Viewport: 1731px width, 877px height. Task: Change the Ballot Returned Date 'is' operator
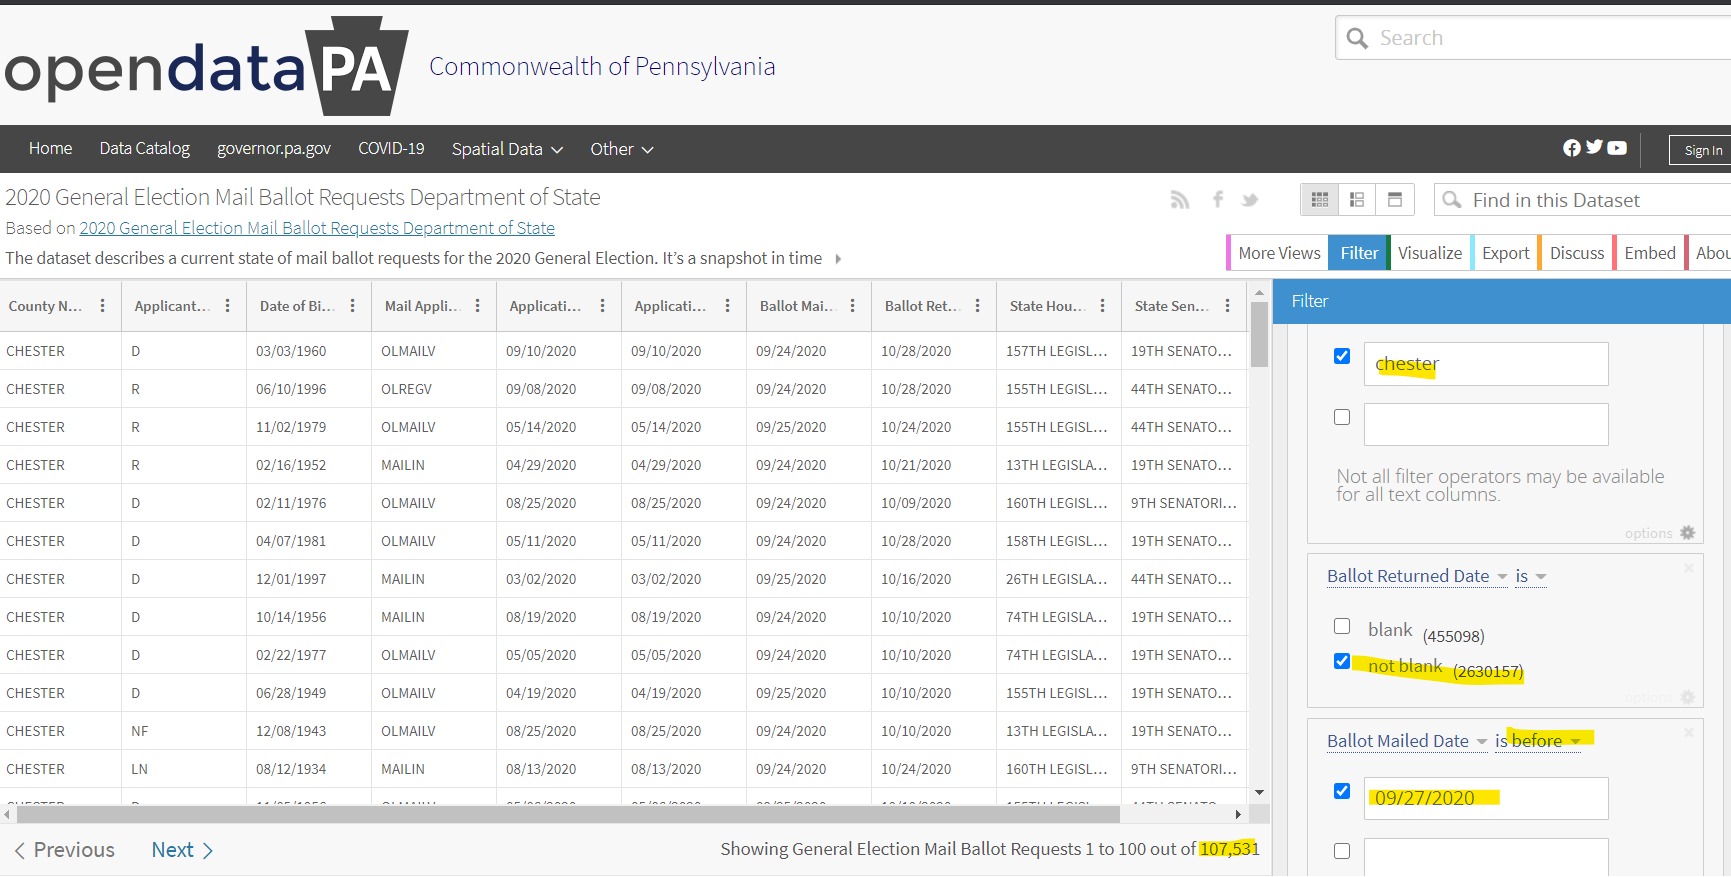point(1531,576)
